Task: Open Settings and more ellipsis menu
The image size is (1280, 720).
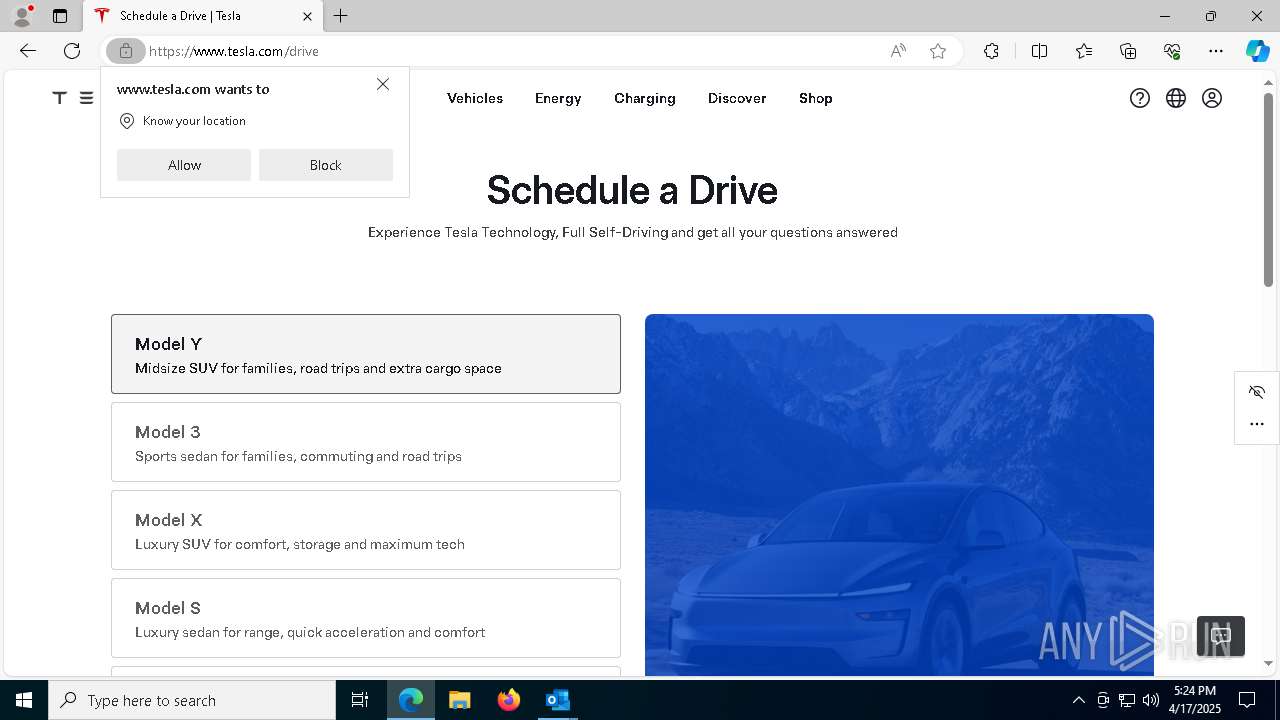Action: pyautogui.click(x=1216, y=51)
